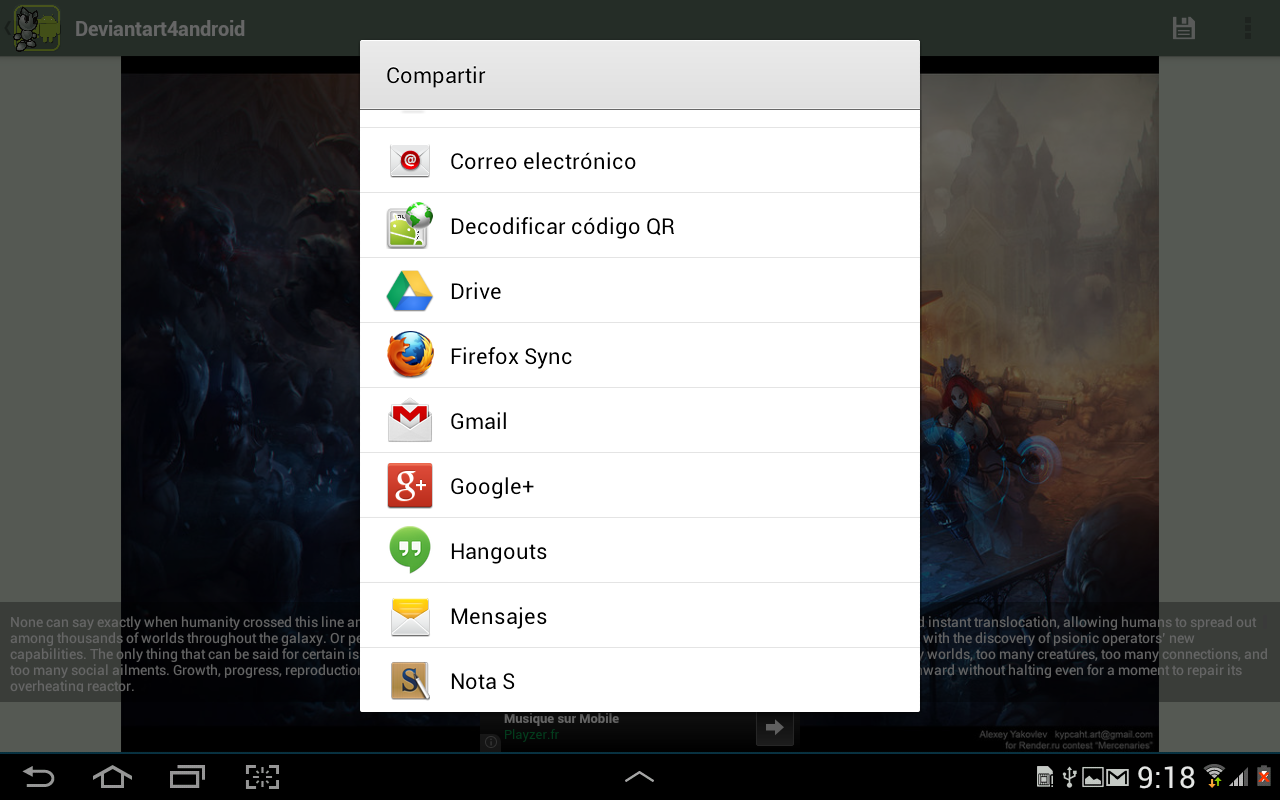Click the red Google+ icon
Viewport: 1280px width, 800px height.
[410, 486]
